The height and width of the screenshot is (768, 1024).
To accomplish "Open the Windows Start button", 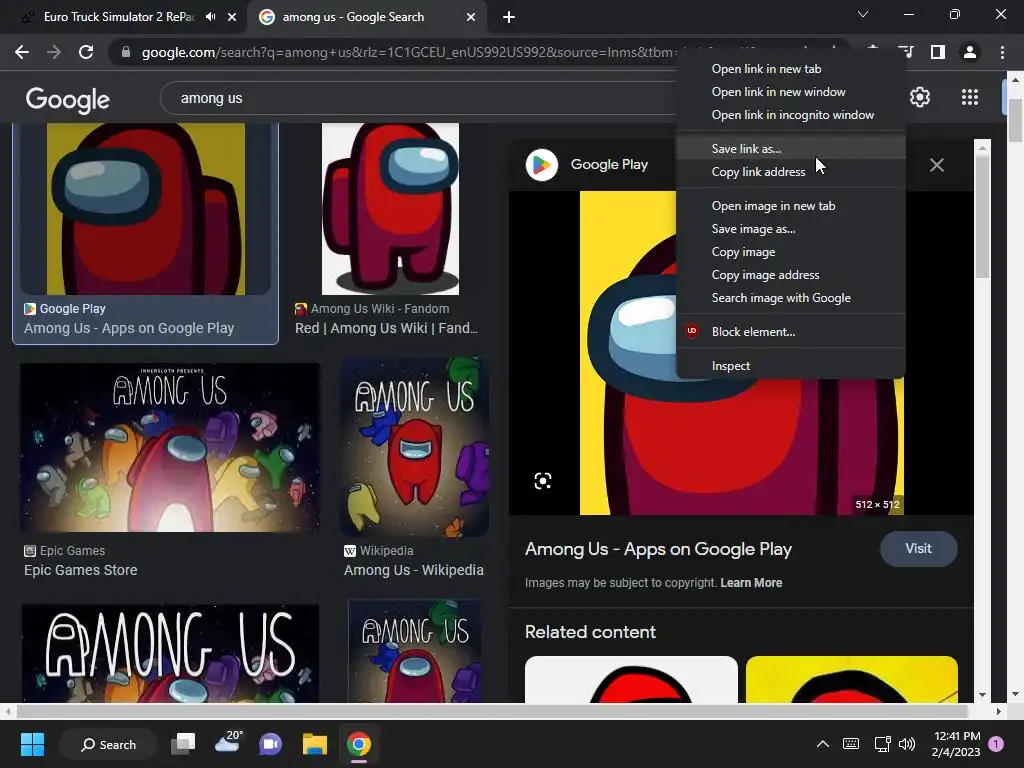I will (x=32, y=744).
